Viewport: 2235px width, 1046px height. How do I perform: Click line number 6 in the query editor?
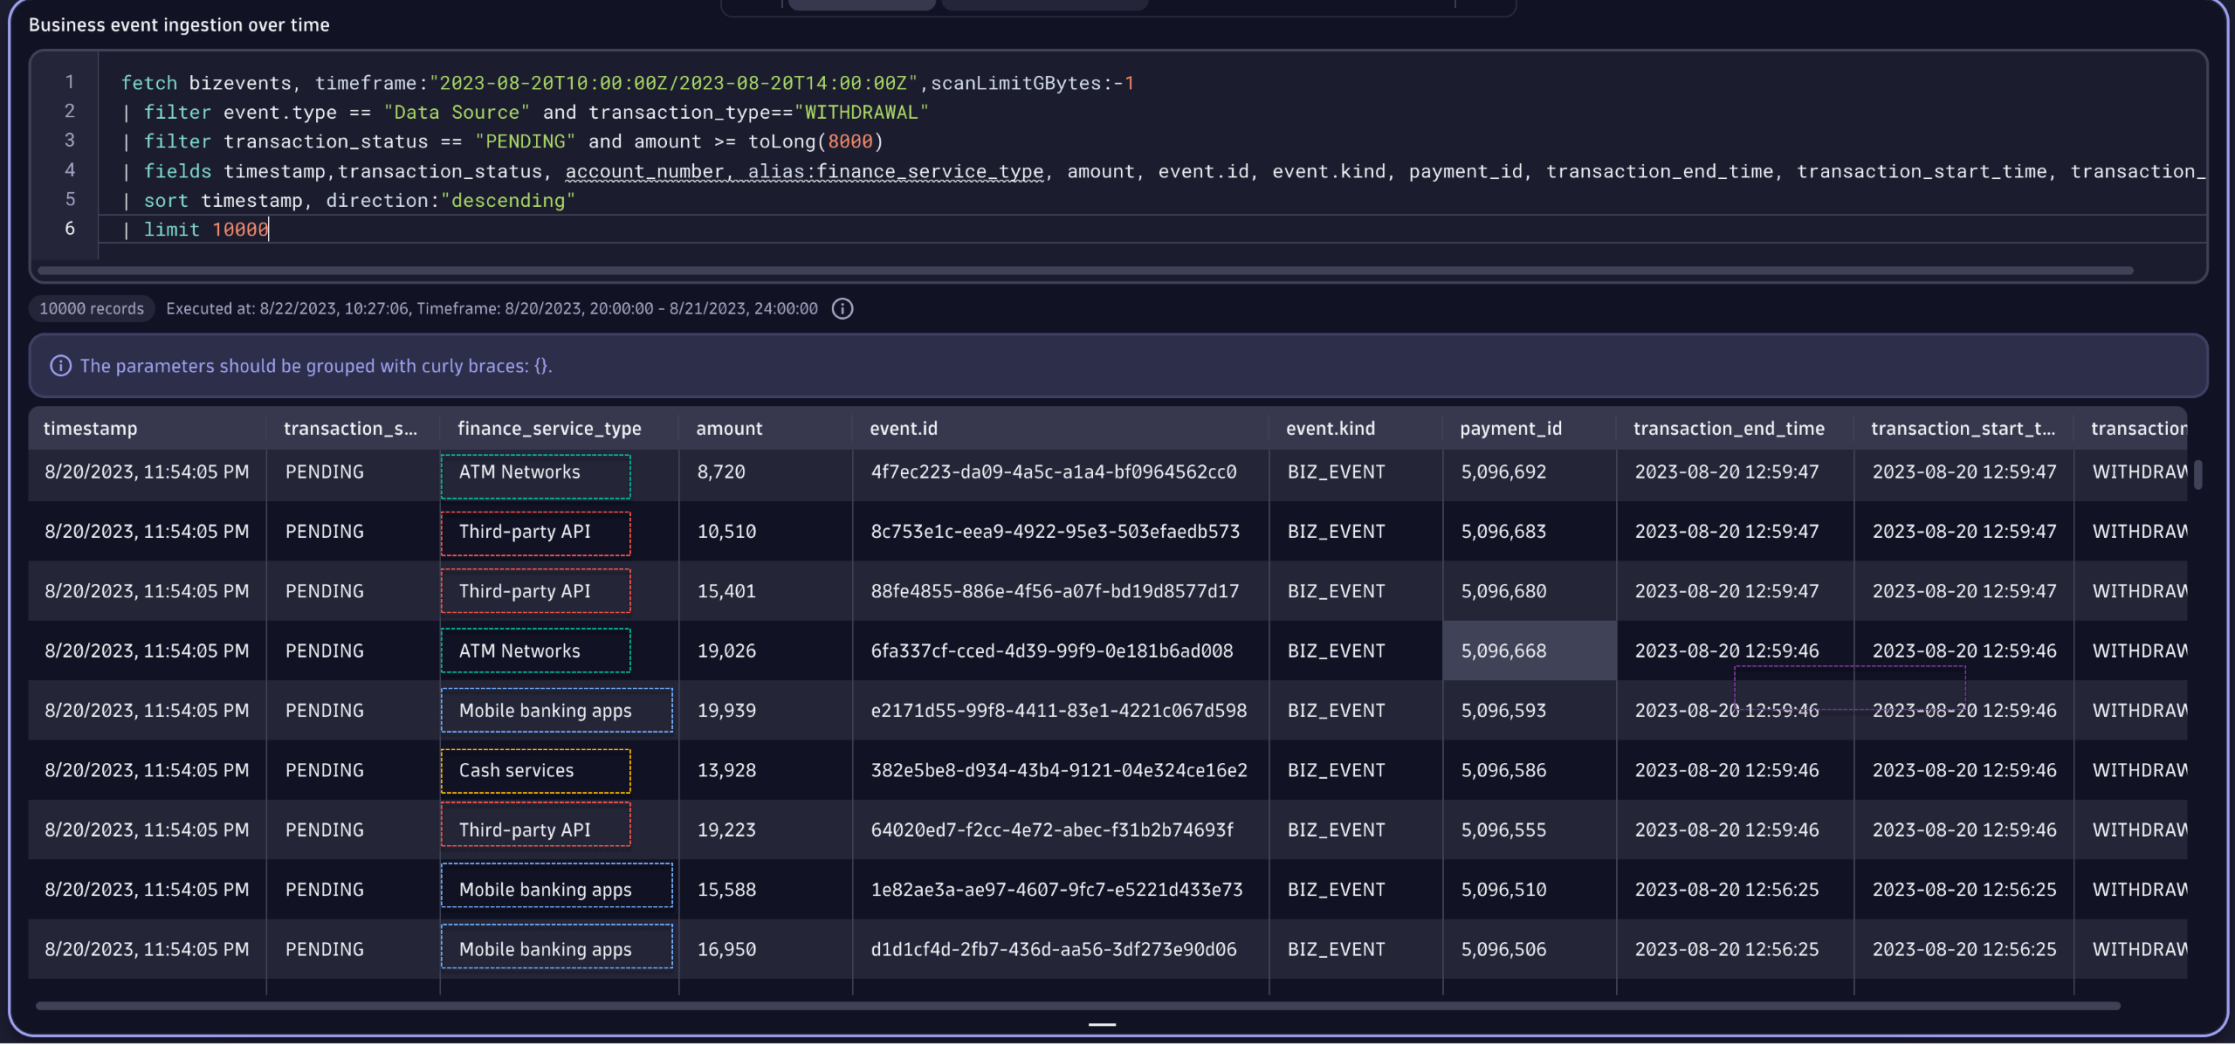(x=69, y=228)
